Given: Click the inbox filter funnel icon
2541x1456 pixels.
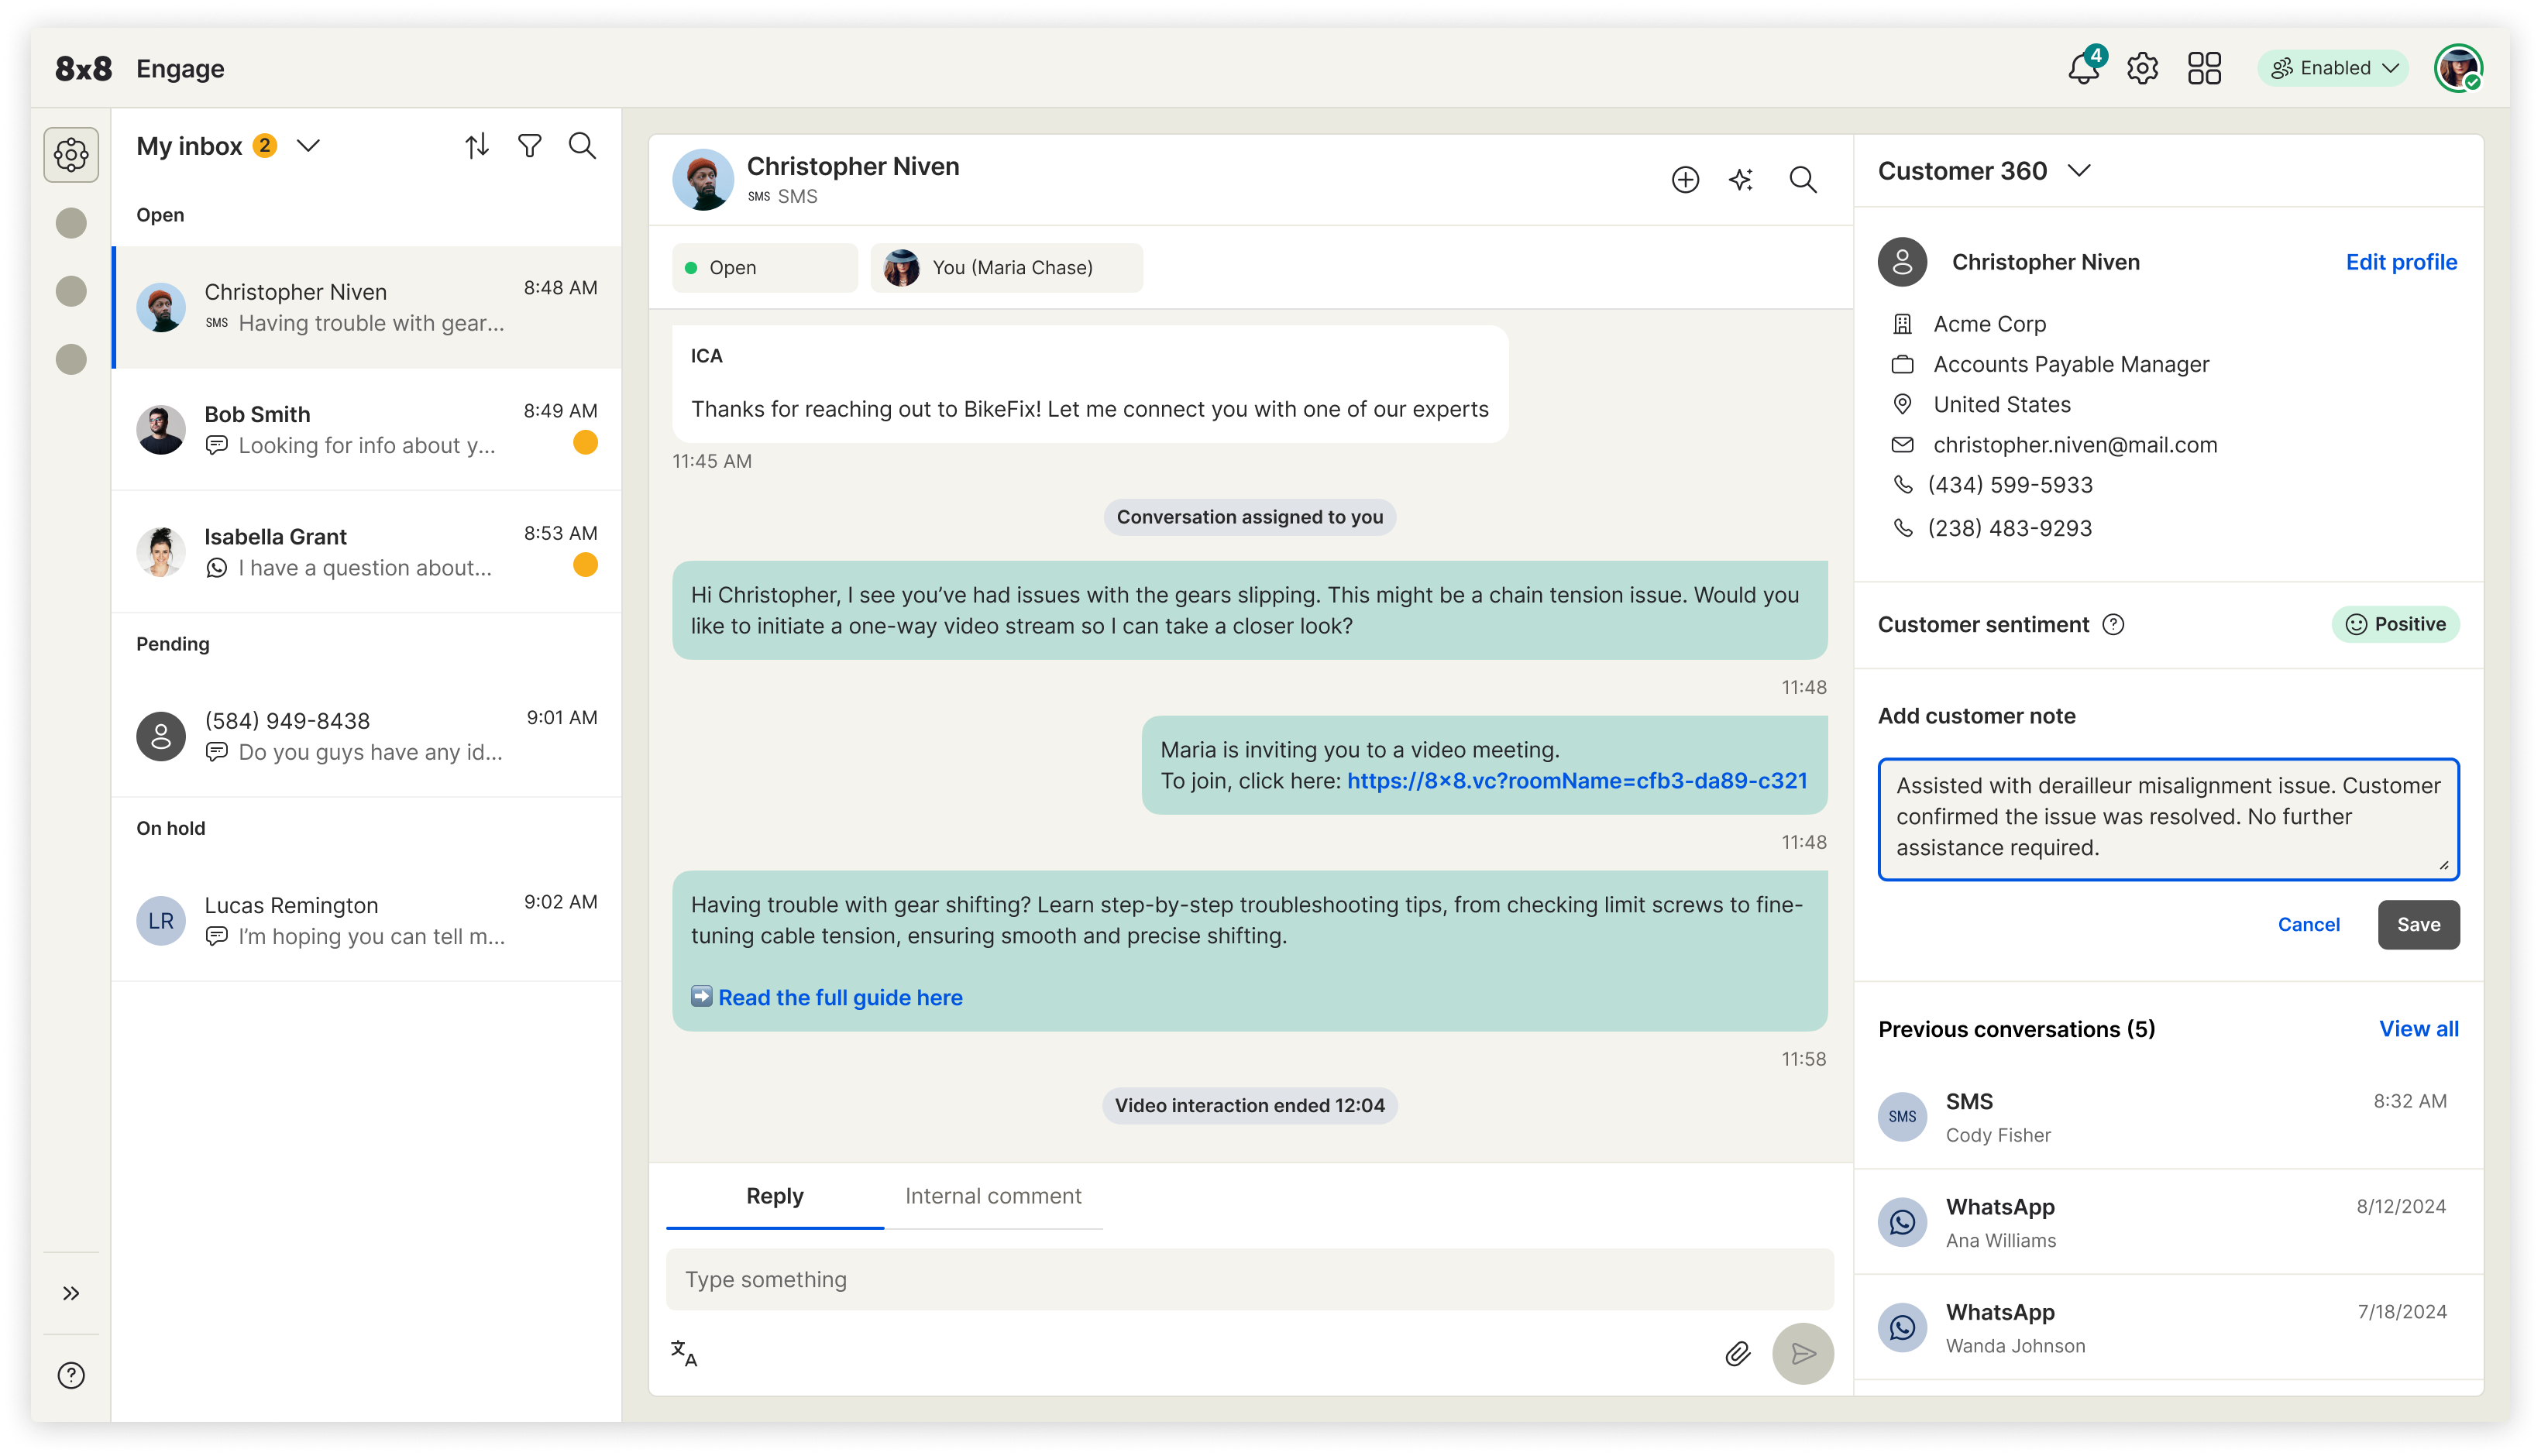Looking at the screenshot, I should [x=529, y=146].
